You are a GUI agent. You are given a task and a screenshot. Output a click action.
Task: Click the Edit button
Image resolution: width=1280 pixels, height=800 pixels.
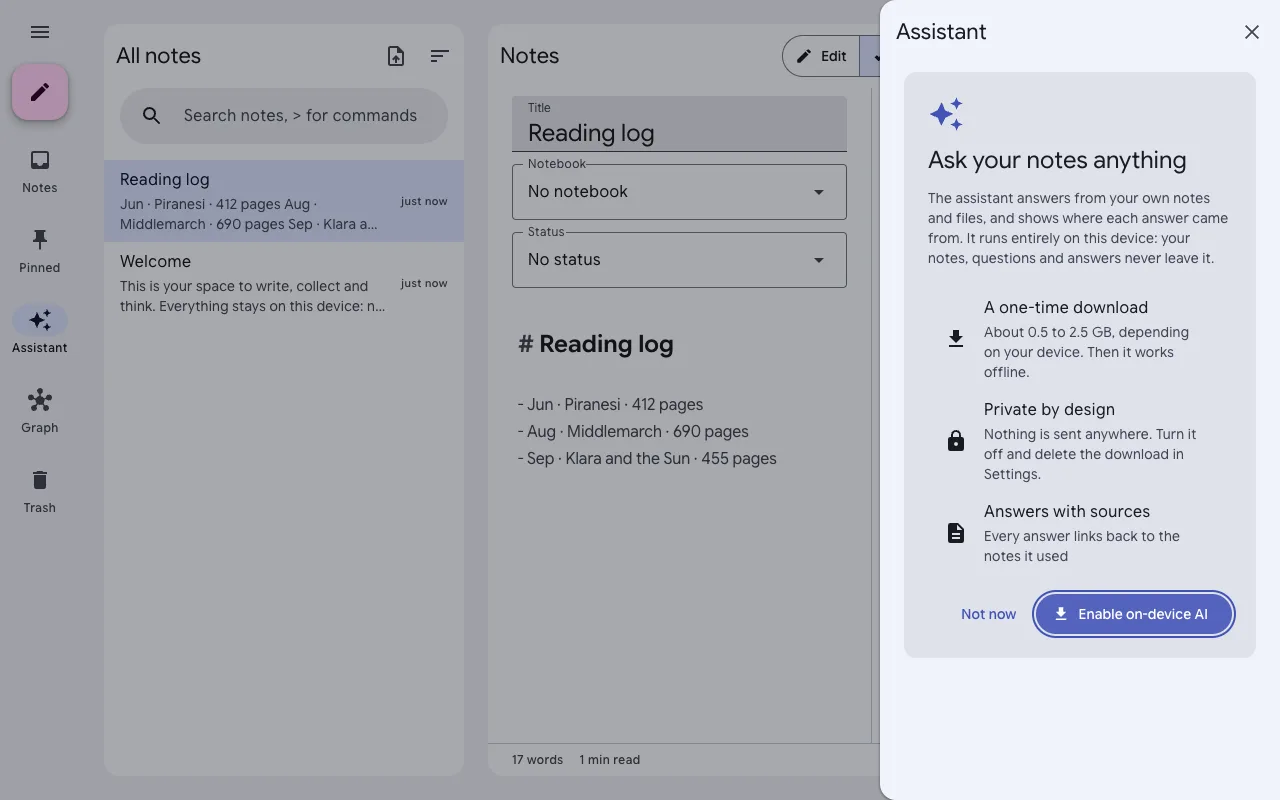[x=821, y=56]
